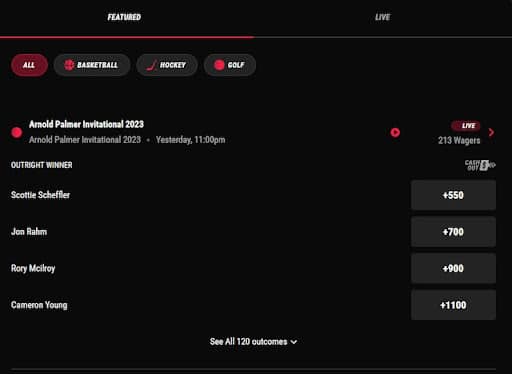This screenshot has height=374, width=512.
Task: Filter by Golf
Action: (230, 65)
